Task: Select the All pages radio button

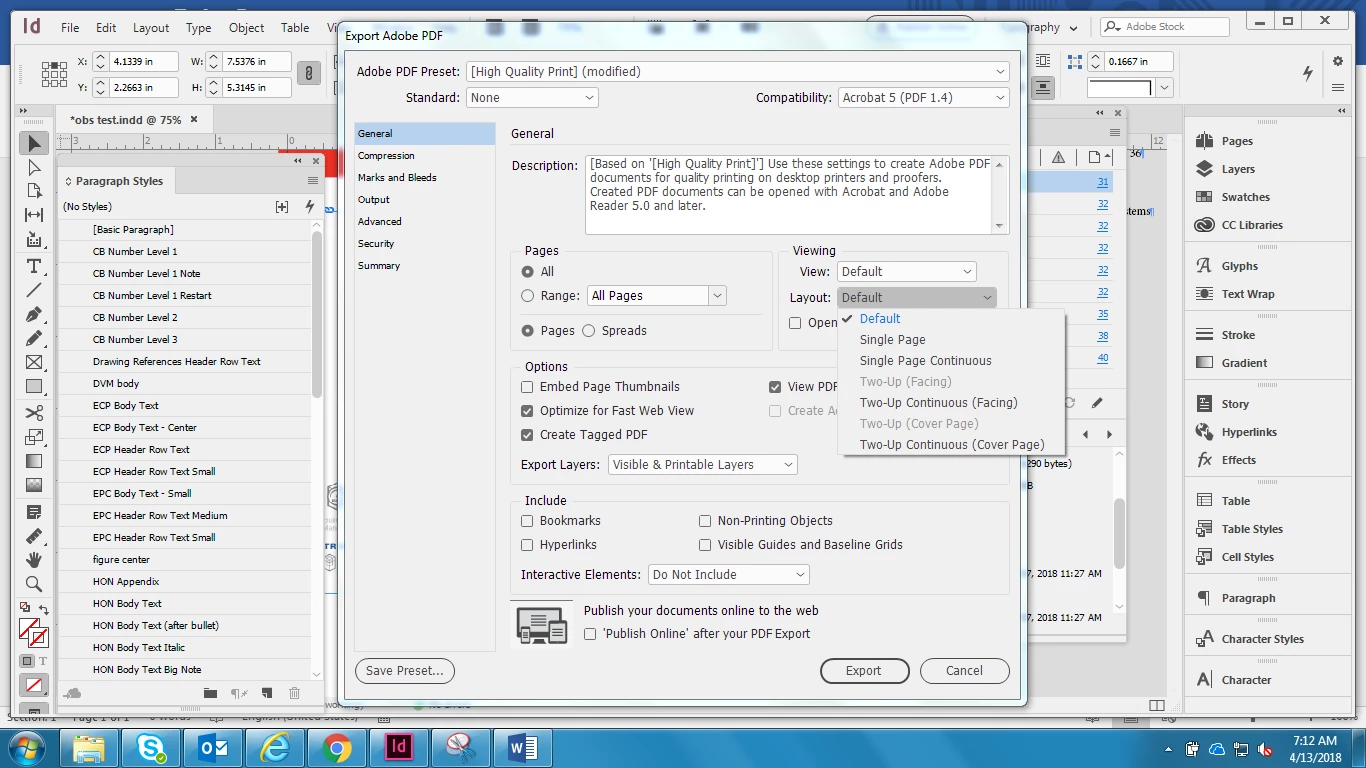Action: coord(528,272)
